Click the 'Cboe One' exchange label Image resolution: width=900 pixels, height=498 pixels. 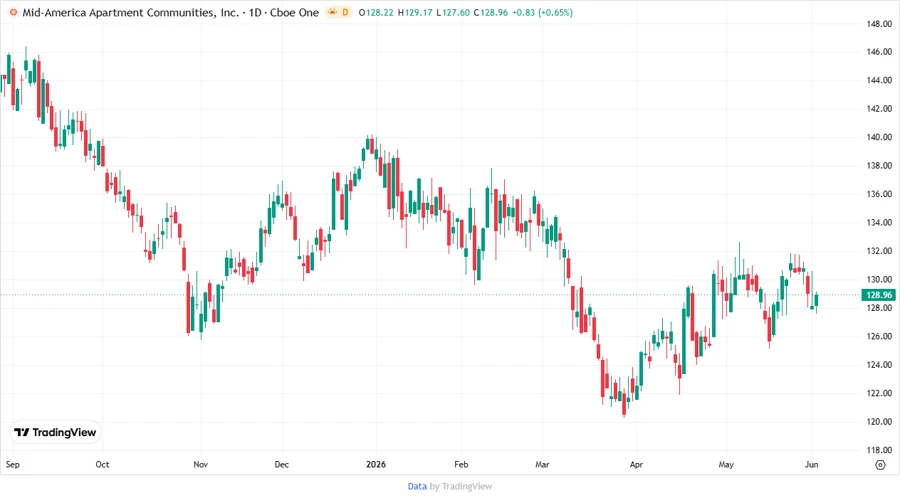click(x=294, y=13)
